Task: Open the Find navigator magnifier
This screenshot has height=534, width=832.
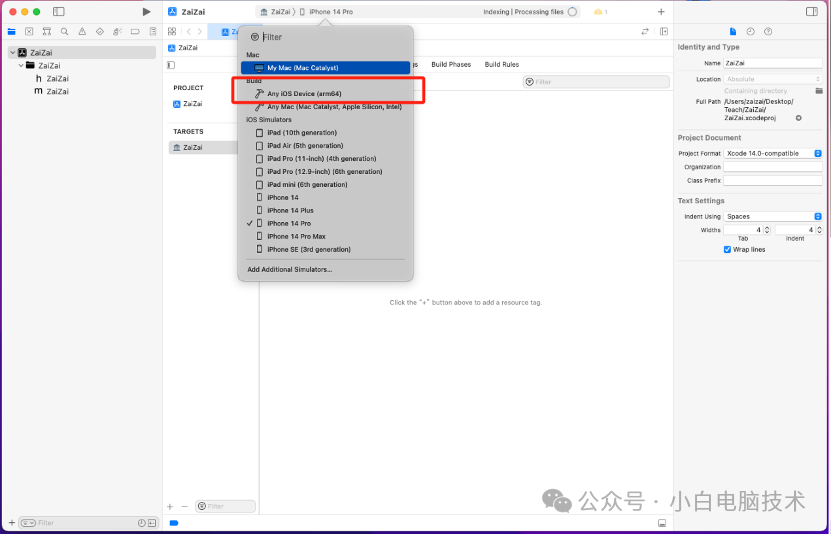Action: coord(64,32)
